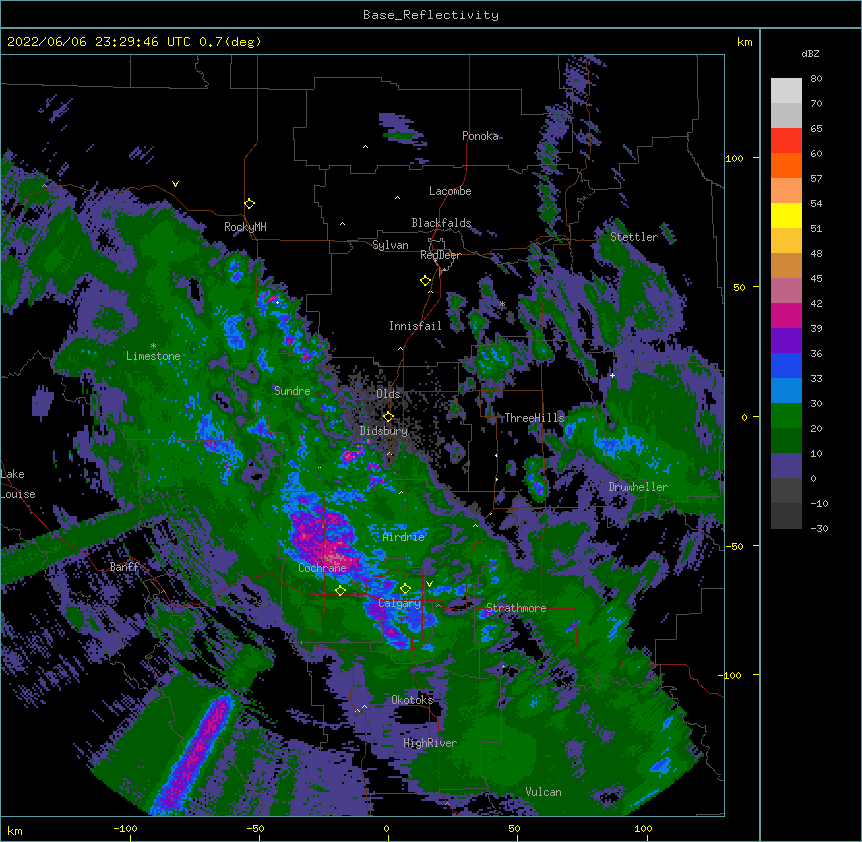The image size is (862, 842).
Task: Click the Drumheller label
Action: point(638,487)
